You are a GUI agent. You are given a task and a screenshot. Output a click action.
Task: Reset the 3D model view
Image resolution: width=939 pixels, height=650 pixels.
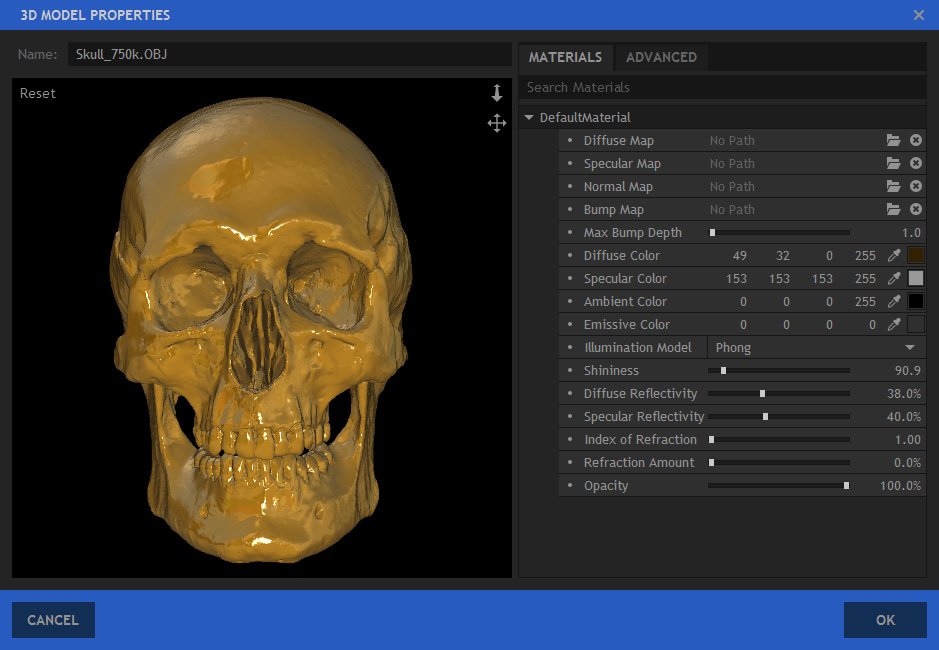point(38,94)
